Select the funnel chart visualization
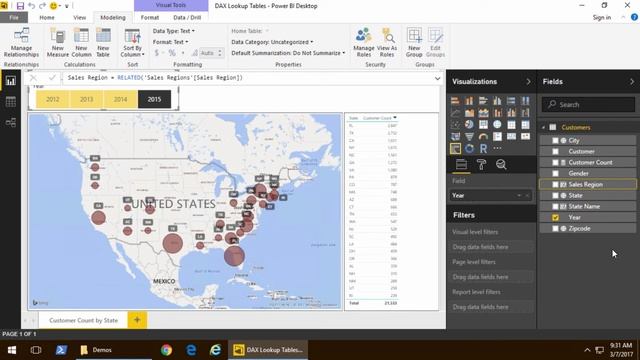This screenshot has width=640, height=360. click(469, 136)
